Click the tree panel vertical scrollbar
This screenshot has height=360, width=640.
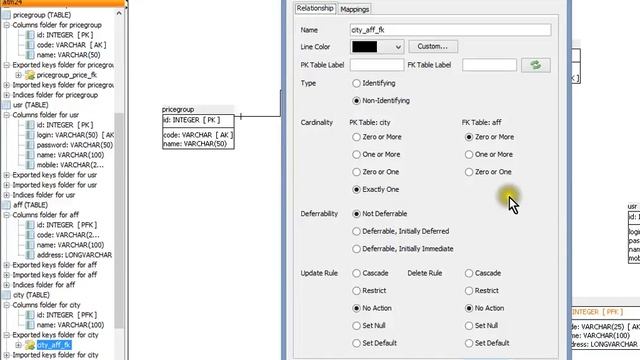pyautogui.click(x=119, y=220)
